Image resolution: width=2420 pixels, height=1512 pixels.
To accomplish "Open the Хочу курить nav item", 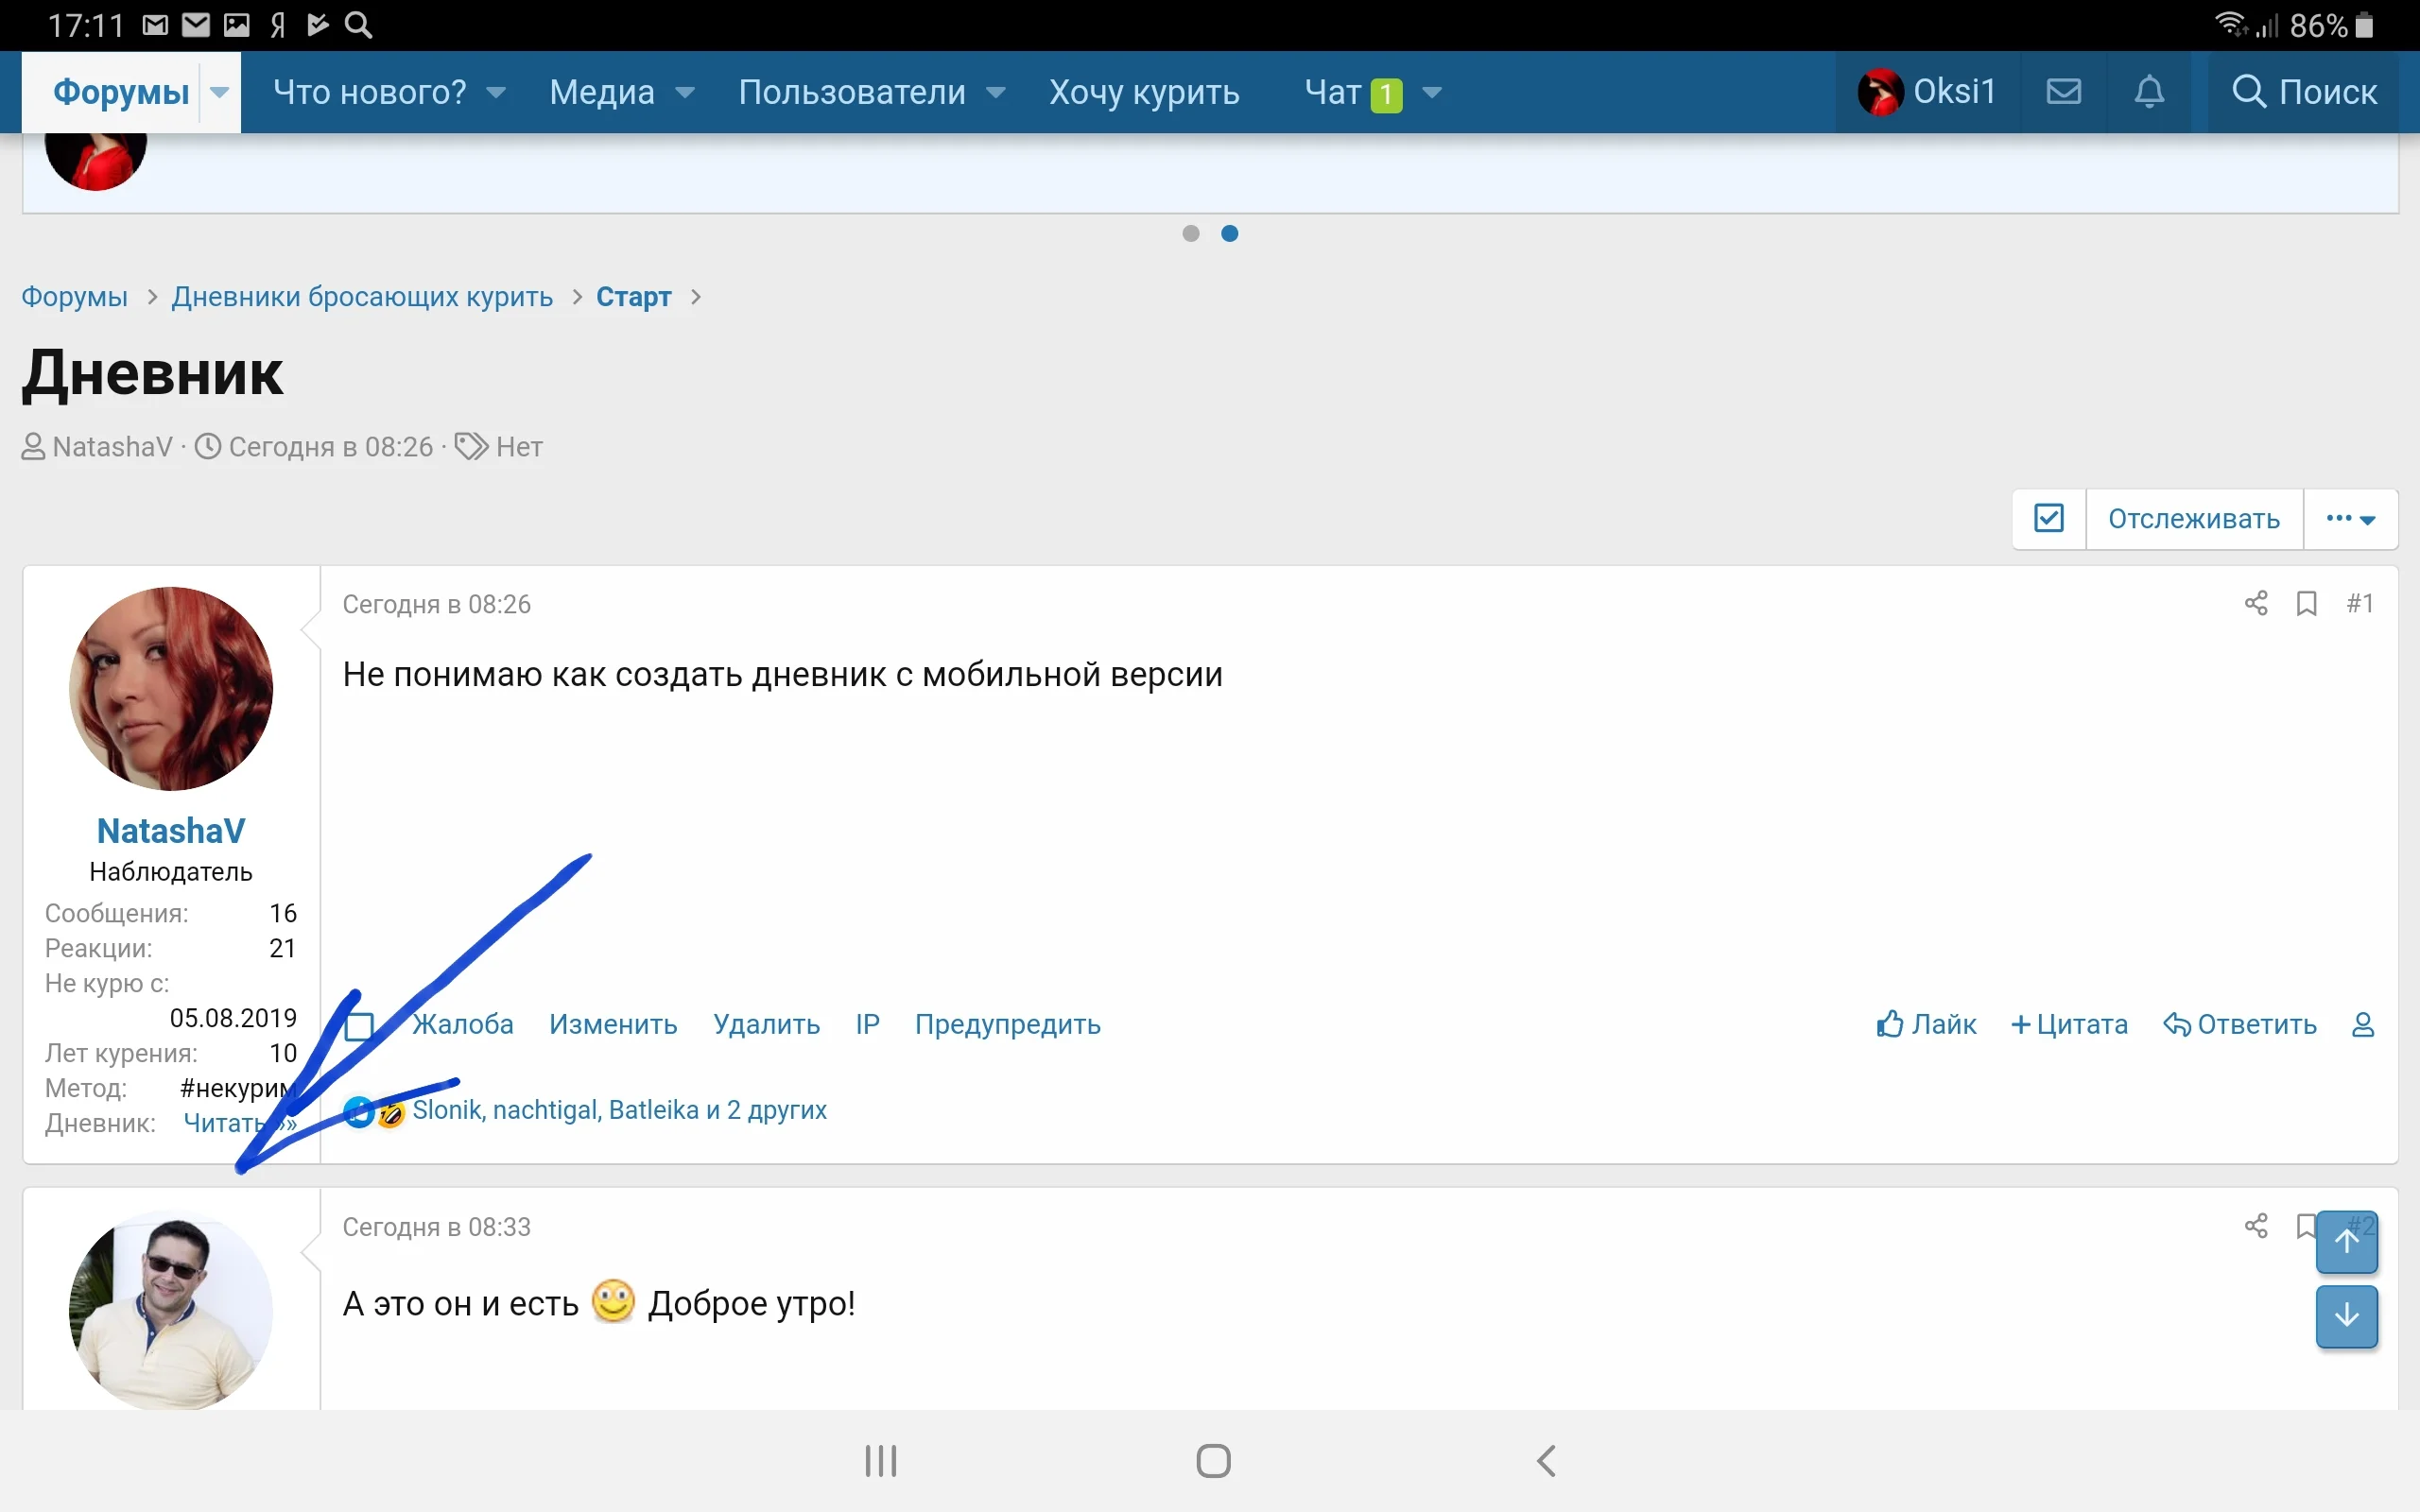I will (1144, 92).
